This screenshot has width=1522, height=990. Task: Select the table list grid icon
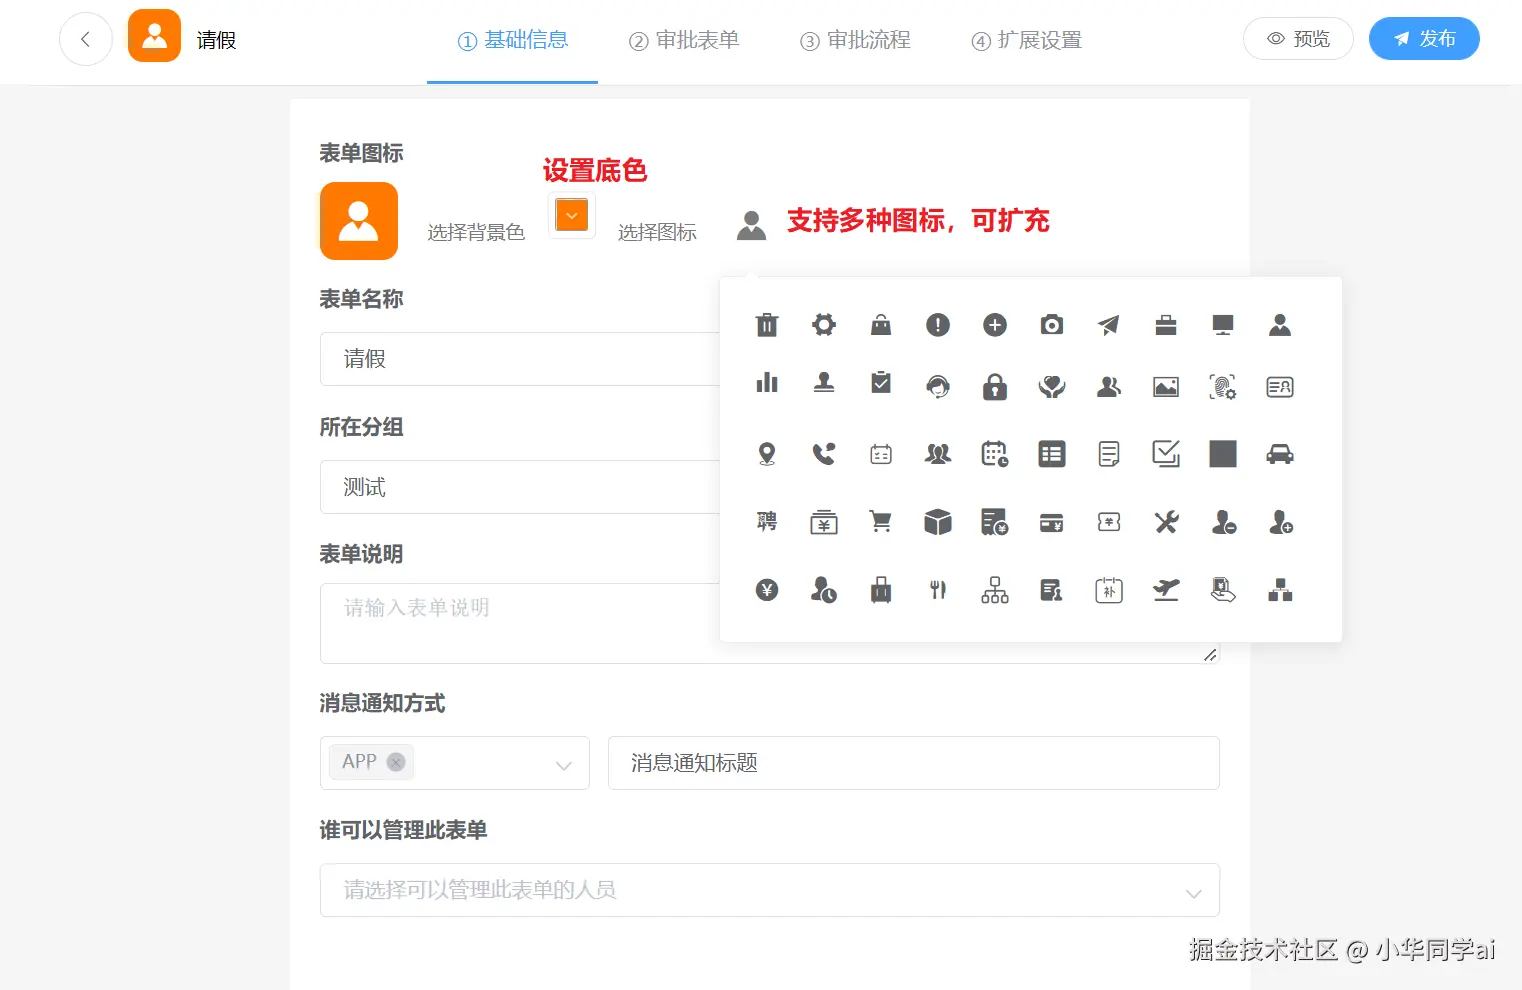coord(1052,454)
